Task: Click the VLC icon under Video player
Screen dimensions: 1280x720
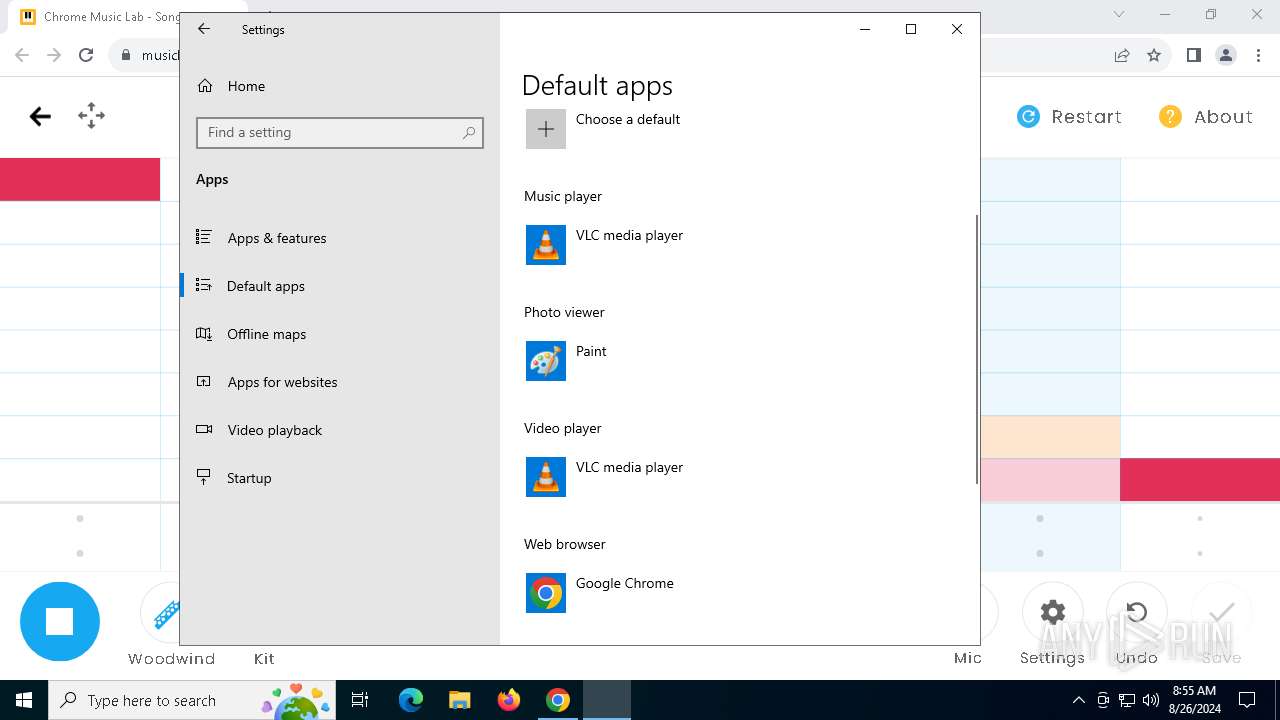Action: pyautogui.click(x=546, y=477)
